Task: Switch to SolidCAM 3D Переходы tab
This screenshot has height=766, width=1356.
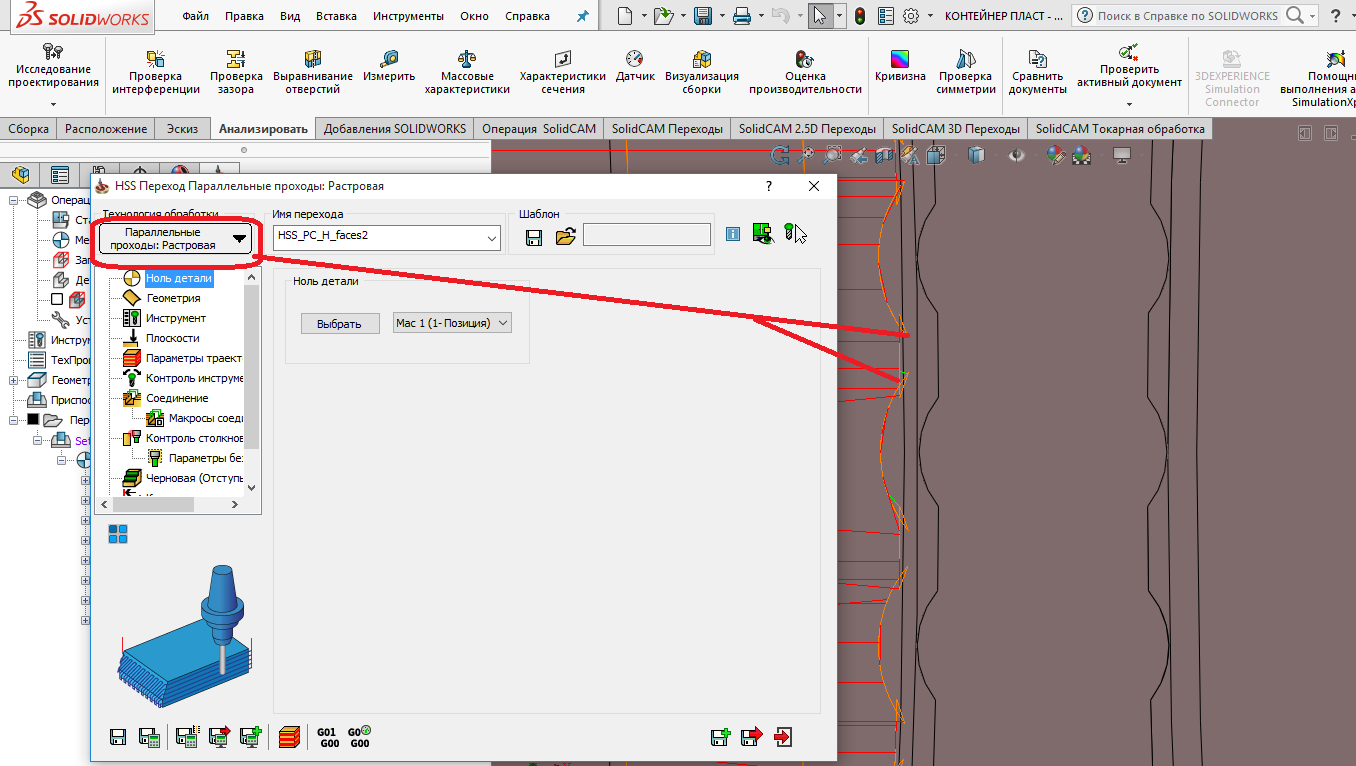Action: (956, 129)
